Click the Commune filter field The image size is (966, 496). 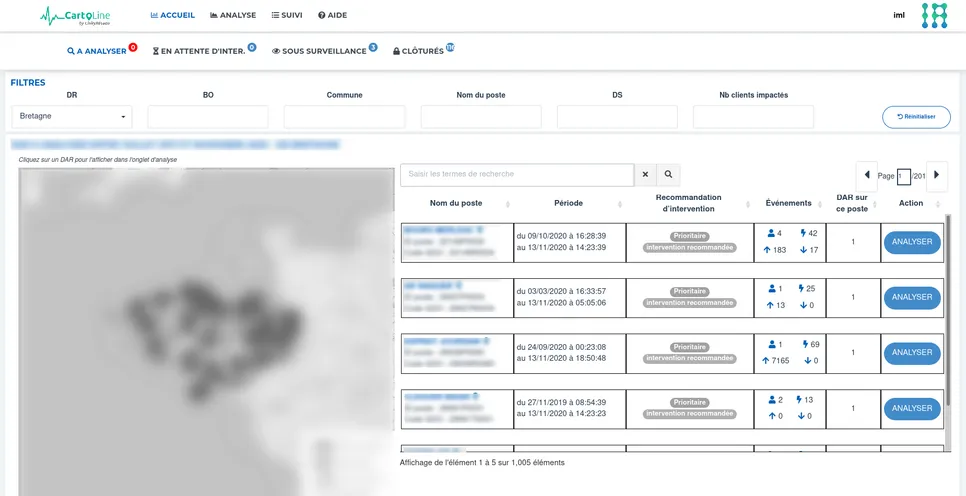click(x=344, y=116)
